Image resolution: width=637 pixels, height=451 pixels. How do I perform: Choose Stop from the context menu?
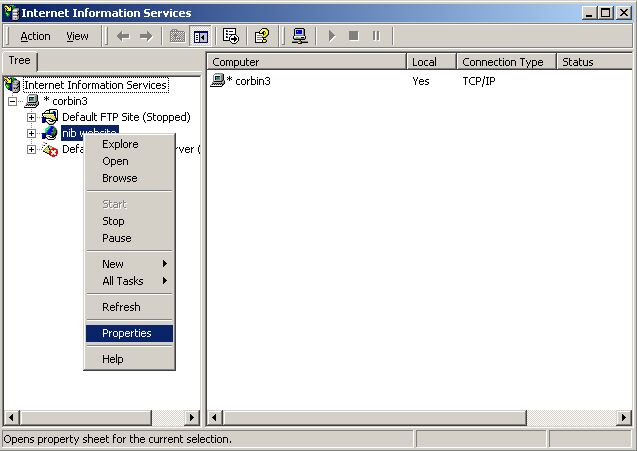129,221
